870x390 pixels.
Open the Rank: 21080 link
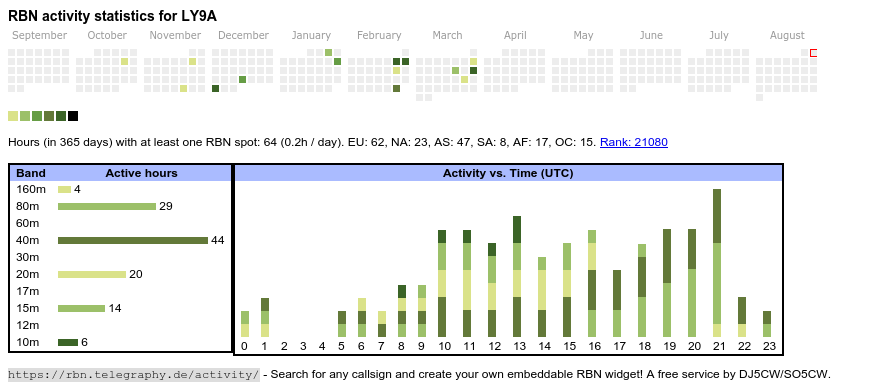(634, 142)
